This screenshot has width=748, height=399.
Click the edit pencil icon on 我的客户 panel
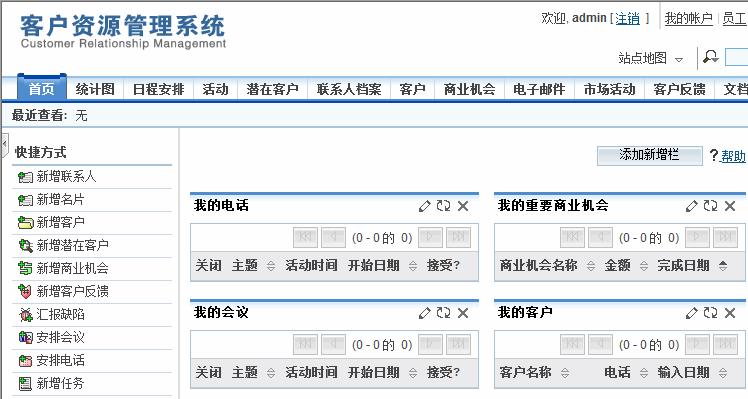691,313
